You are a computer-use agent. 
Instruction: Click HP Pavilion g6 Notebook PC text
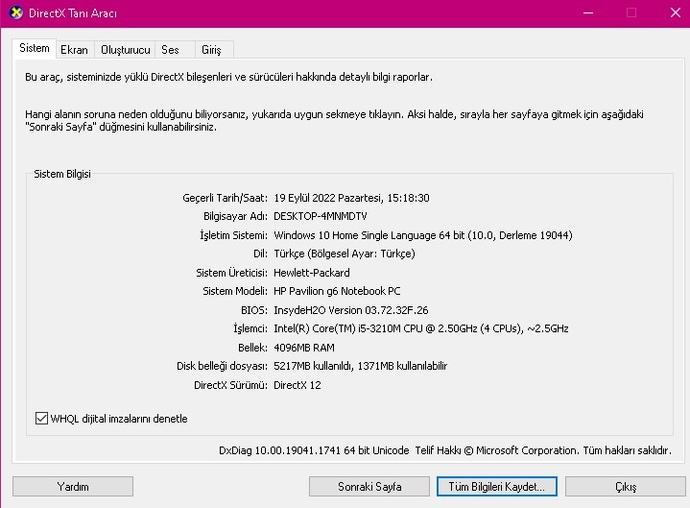point(337,291)
